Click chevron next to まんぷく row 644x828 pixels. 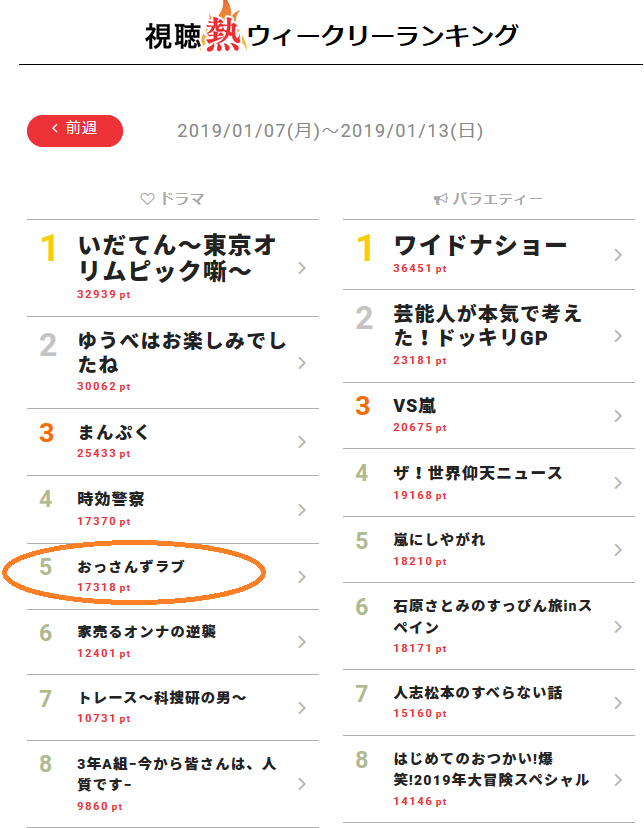tap(302, 442)
